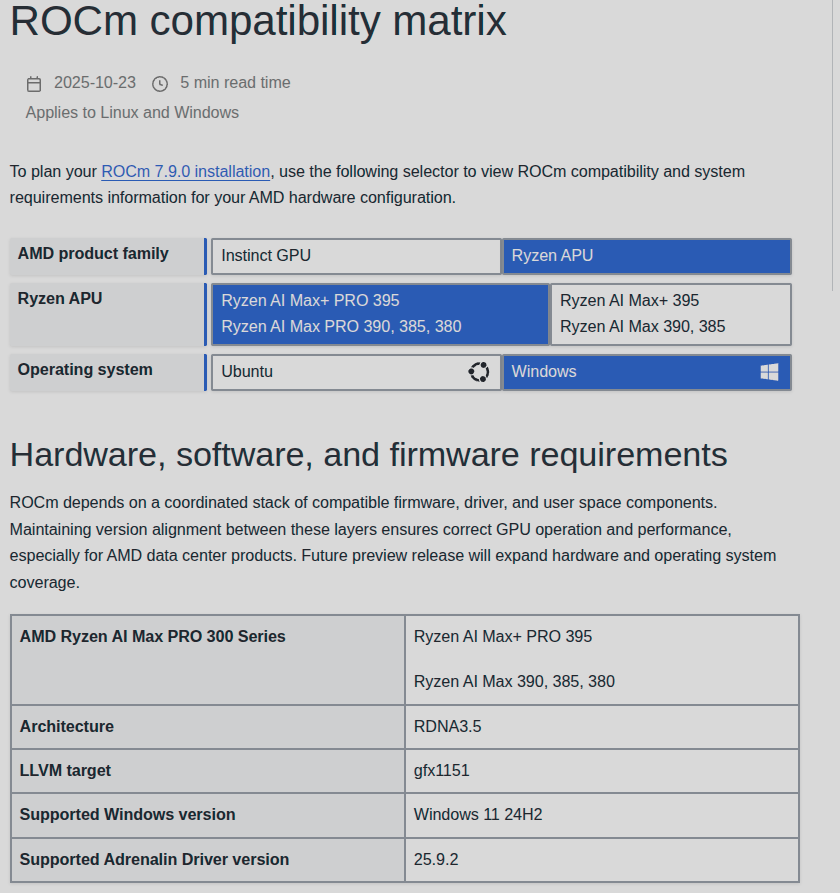
Task: Click the 'Supported Windows version' header cell
Action: pyautogui.click(x=208, y=815)
